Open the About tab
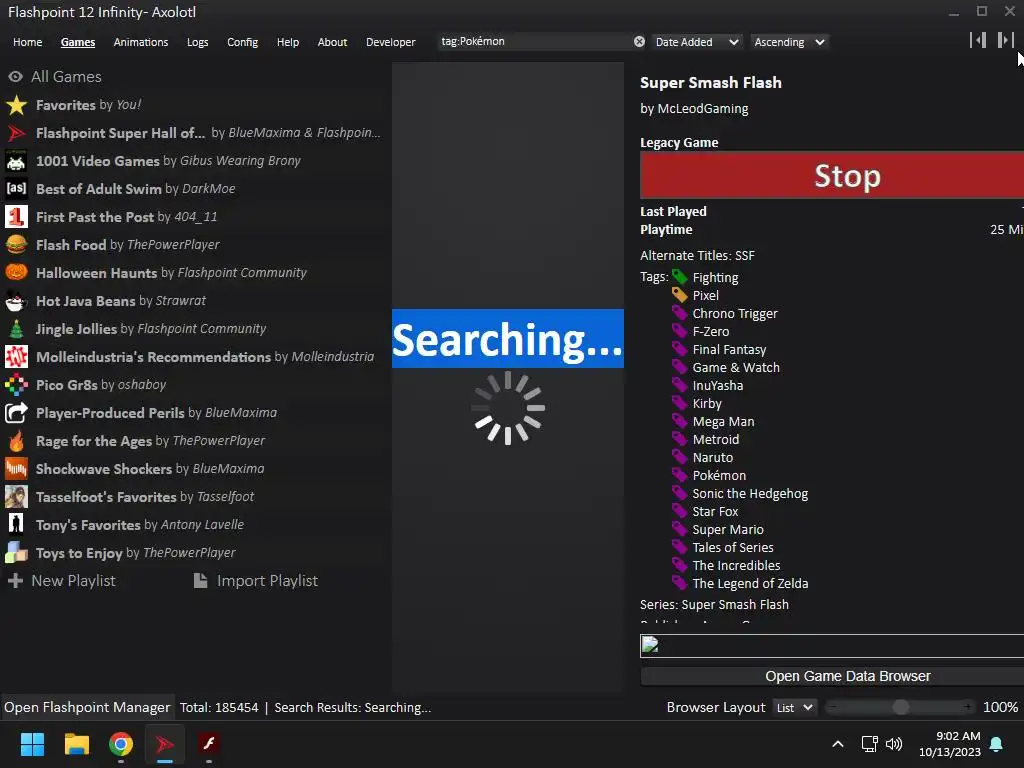Screen dimensions: 1024x768 pyautogui.click(x=332, y=42)
